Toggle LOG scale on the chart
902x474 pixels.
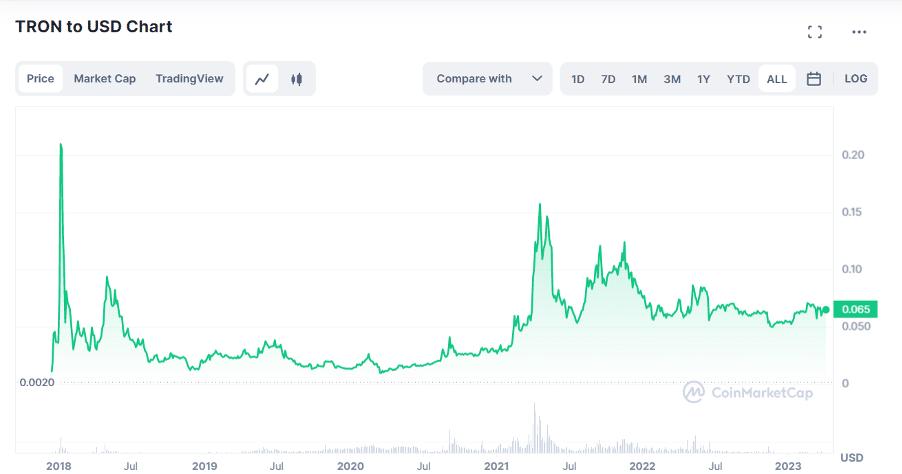click(x=855, y=79)
